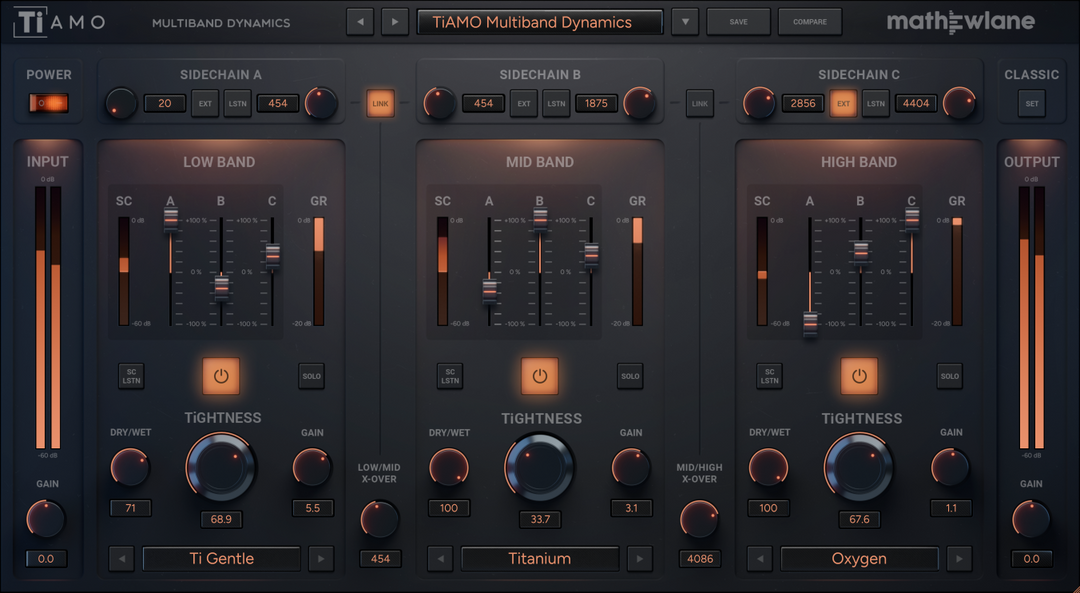
Task: Open the Titanium preset selector
Action: 540,559
